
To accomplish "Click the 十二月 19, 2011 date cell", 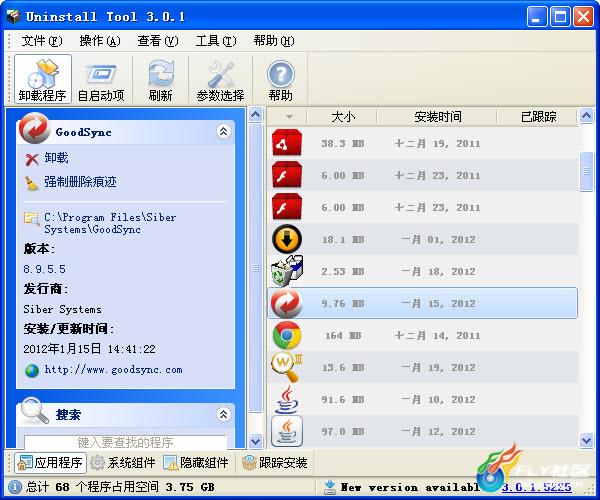I will 437,144.
